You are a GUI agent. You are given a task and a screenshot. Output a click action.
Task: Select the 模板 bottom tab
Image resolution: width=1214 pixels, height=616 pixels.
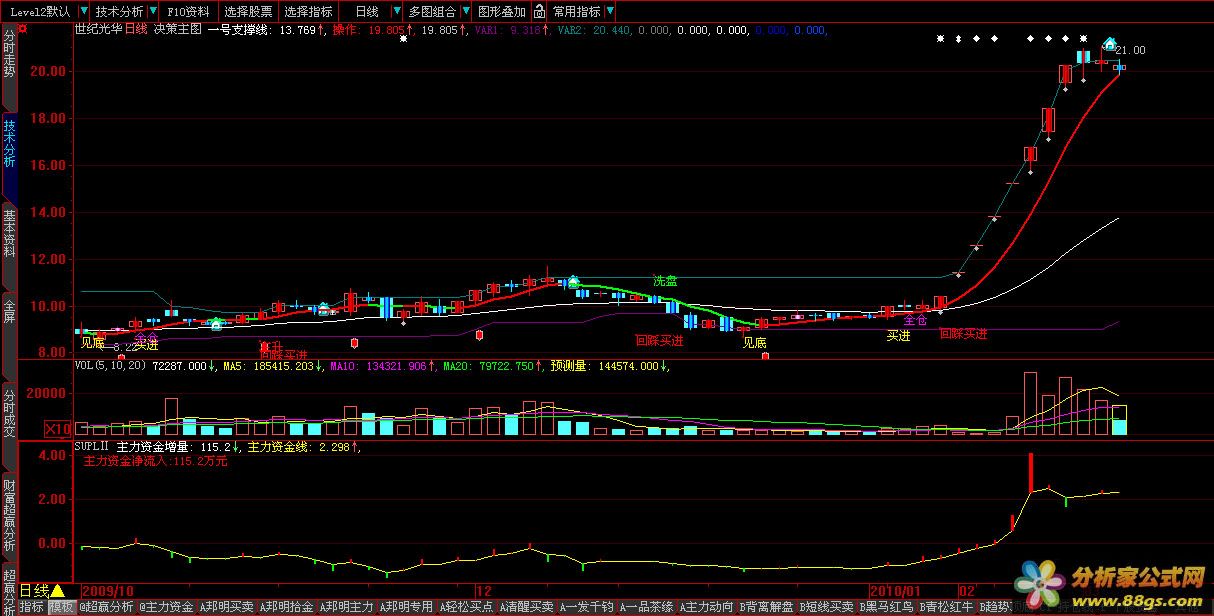(61, 607)
